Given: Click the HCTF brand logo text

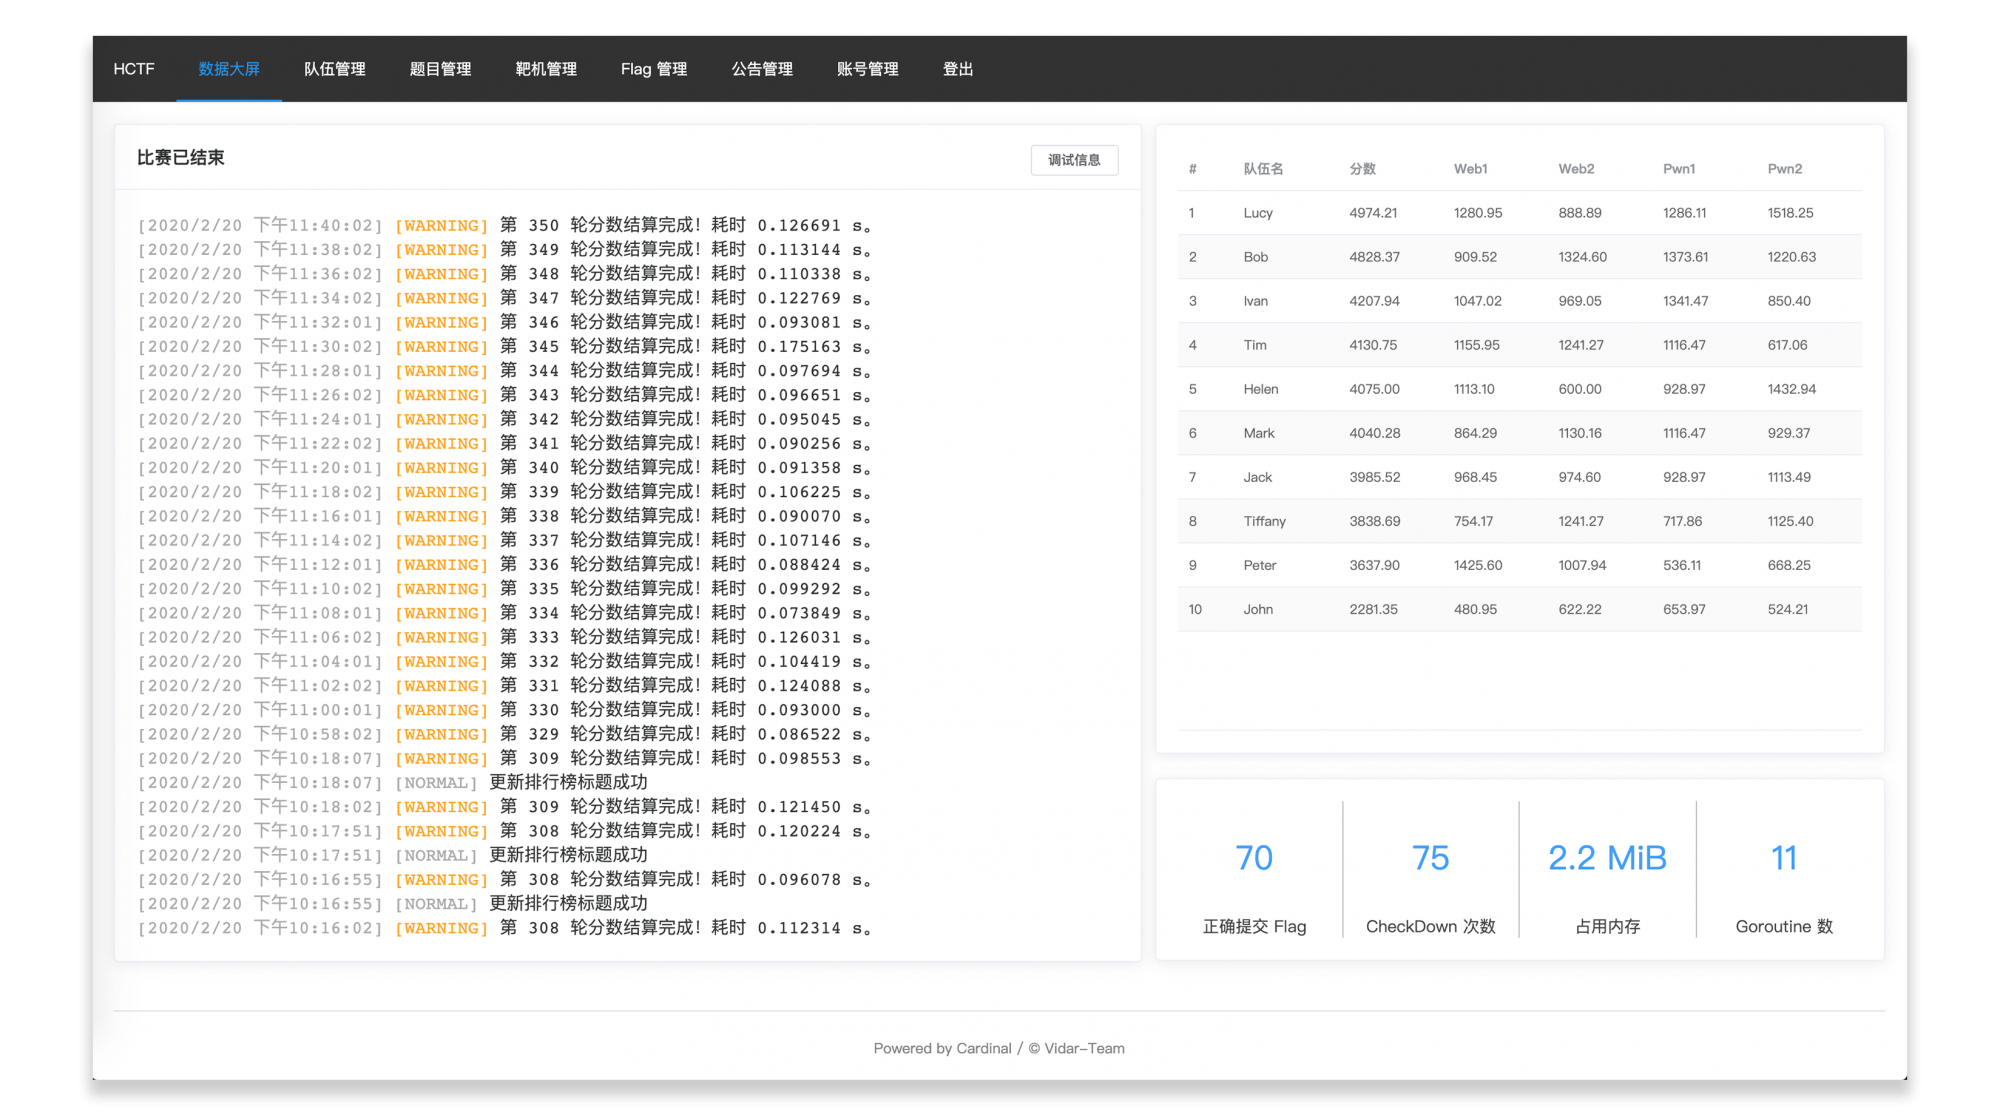Looking at the screenshot, I should tap(134, 69).
